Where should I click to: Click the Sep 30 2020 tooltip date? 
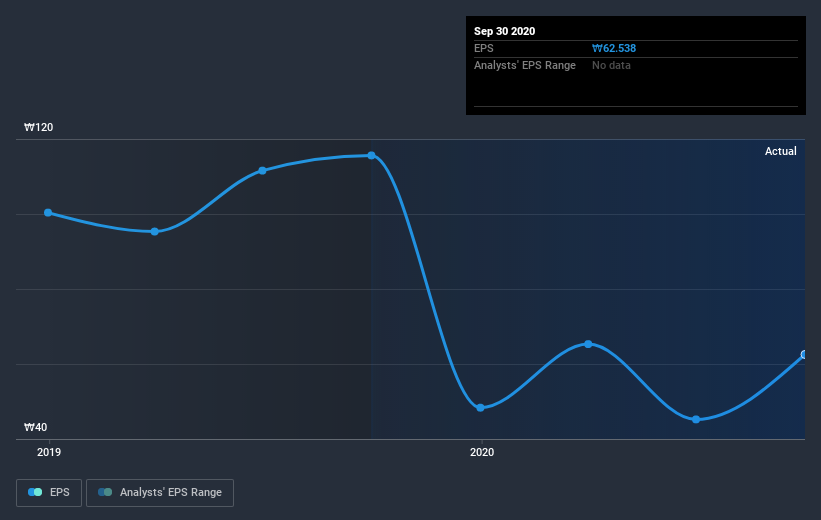click(504, 31)
